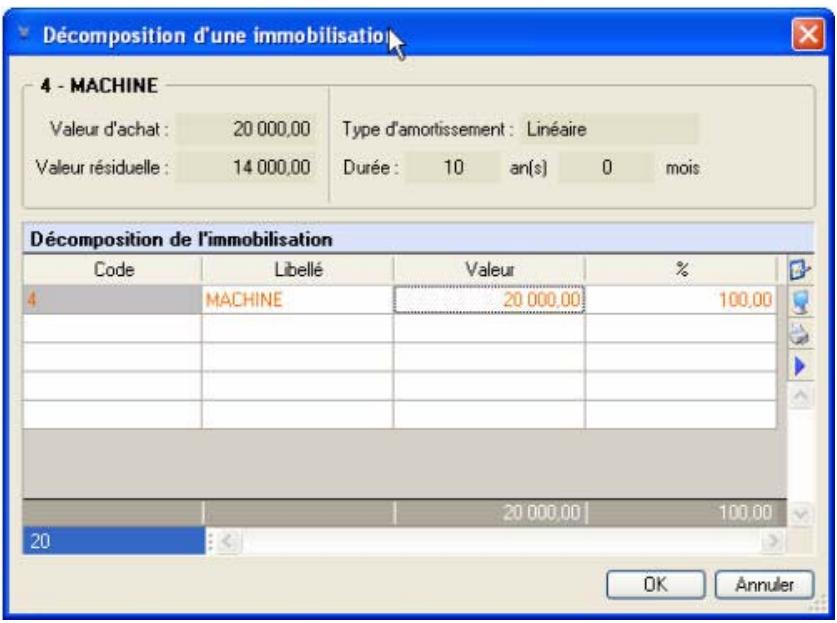Click the 20 000,00 value cell in MACHINE row
Viewport: 837px width, 623px height.
pos(489,299)
